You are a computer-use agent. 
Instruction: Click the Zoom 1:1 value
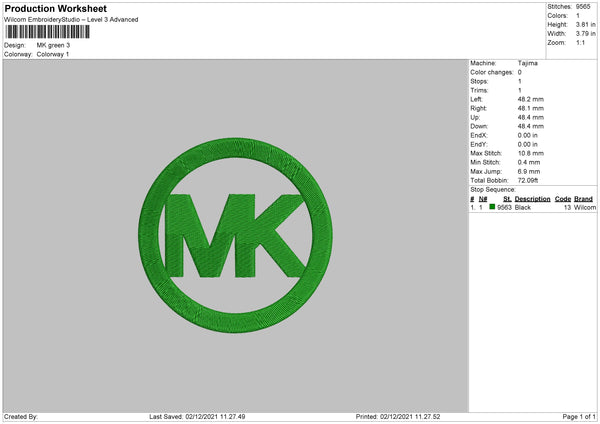(x=580, y=42)
